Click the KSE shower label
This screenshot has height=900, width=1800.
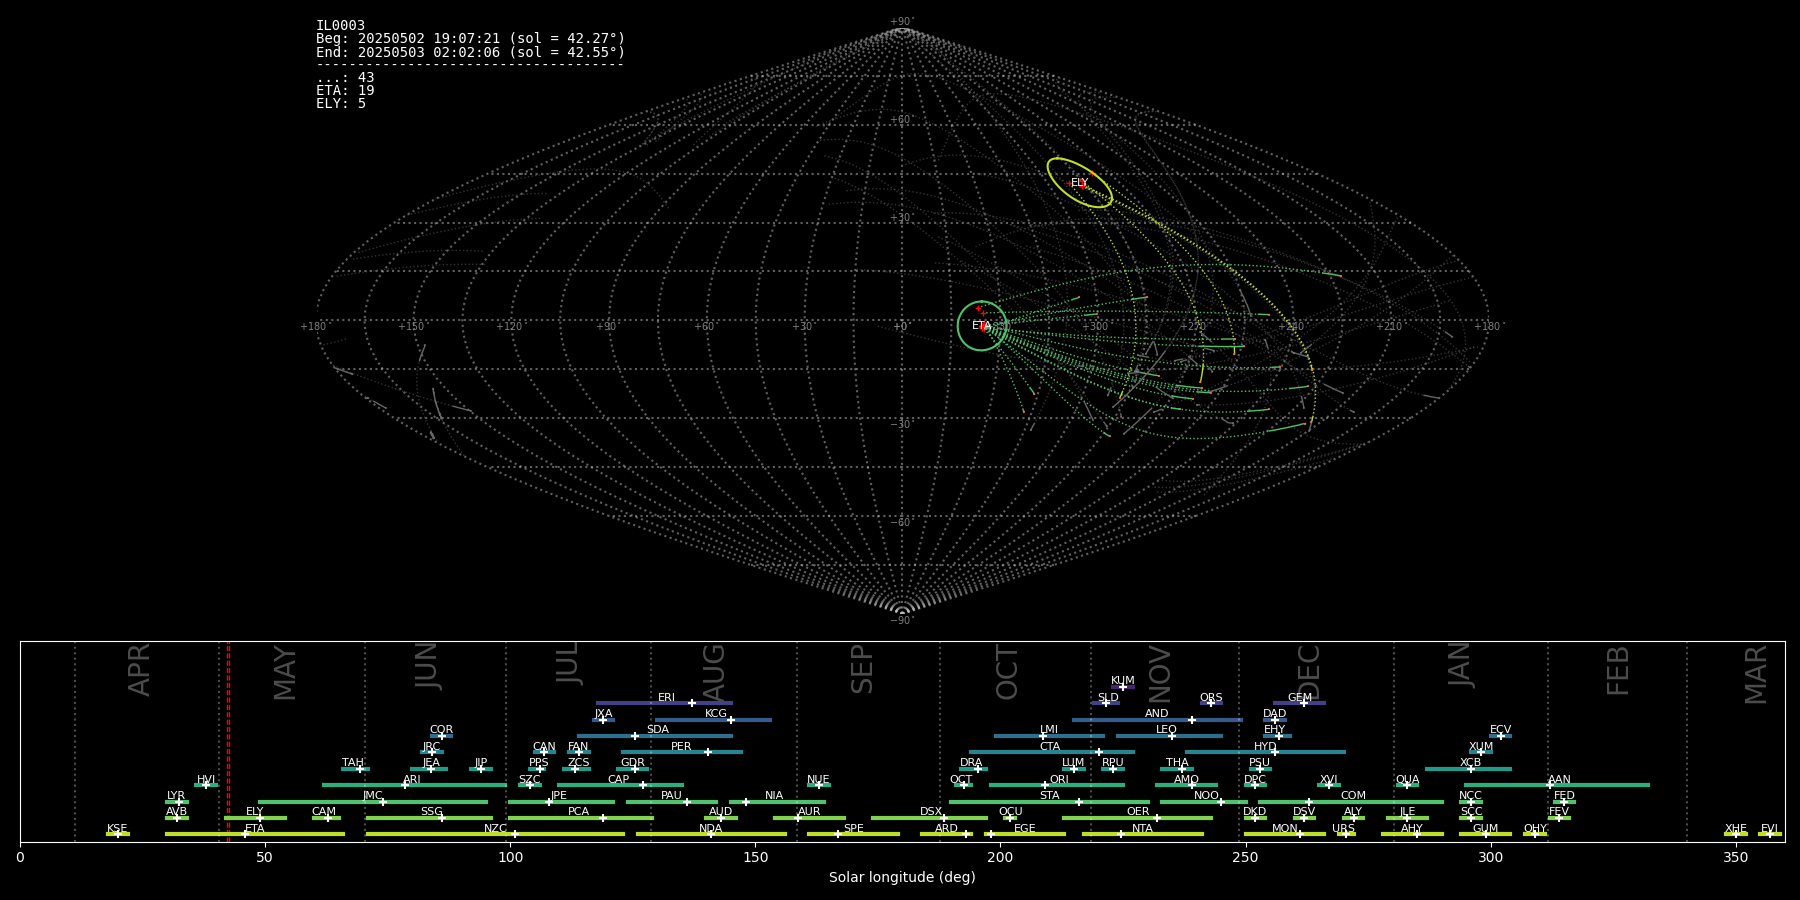coord(117,828)
